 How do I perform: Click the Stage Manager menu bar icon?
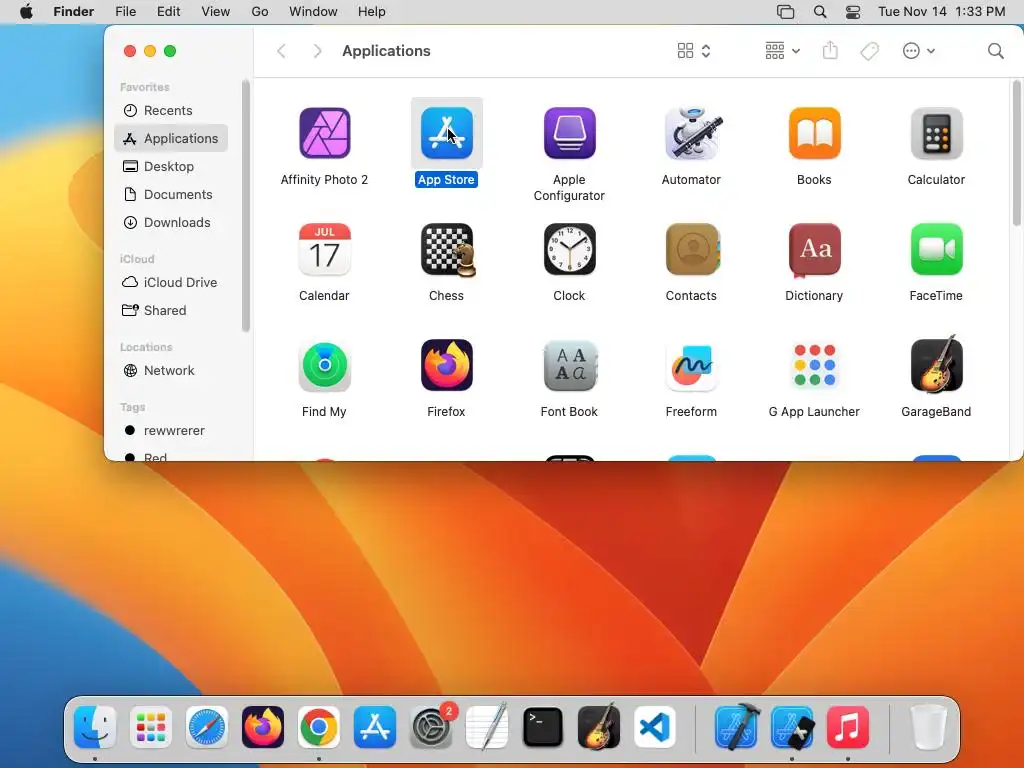click(x=786, y=12)
